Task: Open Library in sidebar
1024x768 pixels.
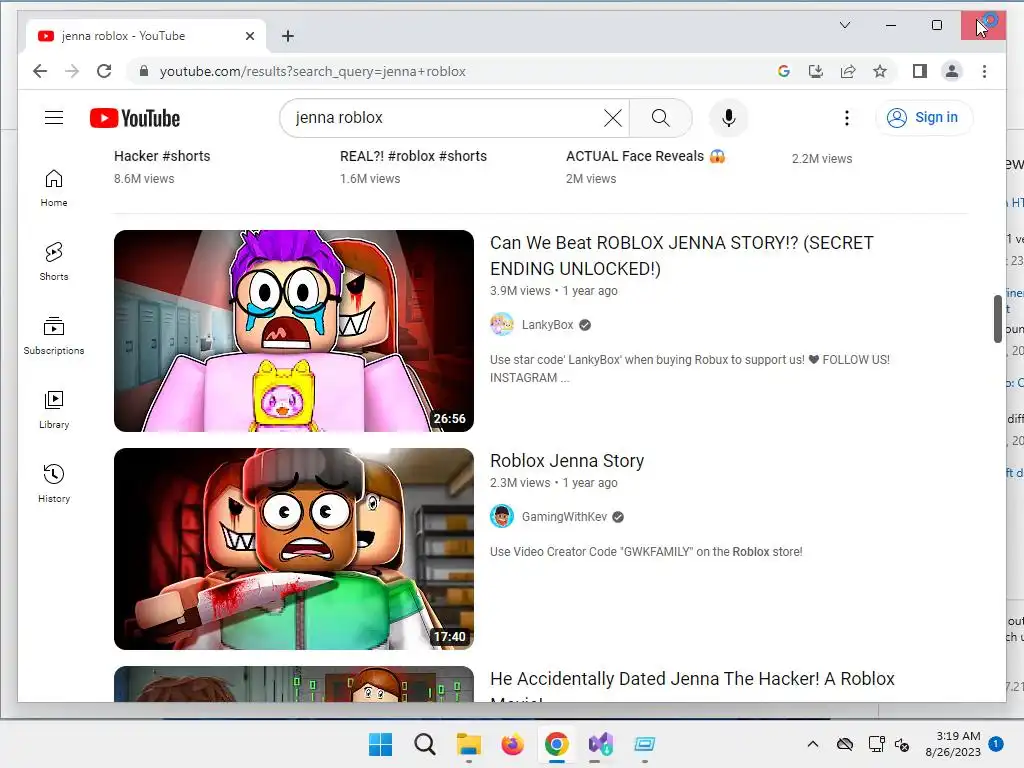Action: [54, 409]
